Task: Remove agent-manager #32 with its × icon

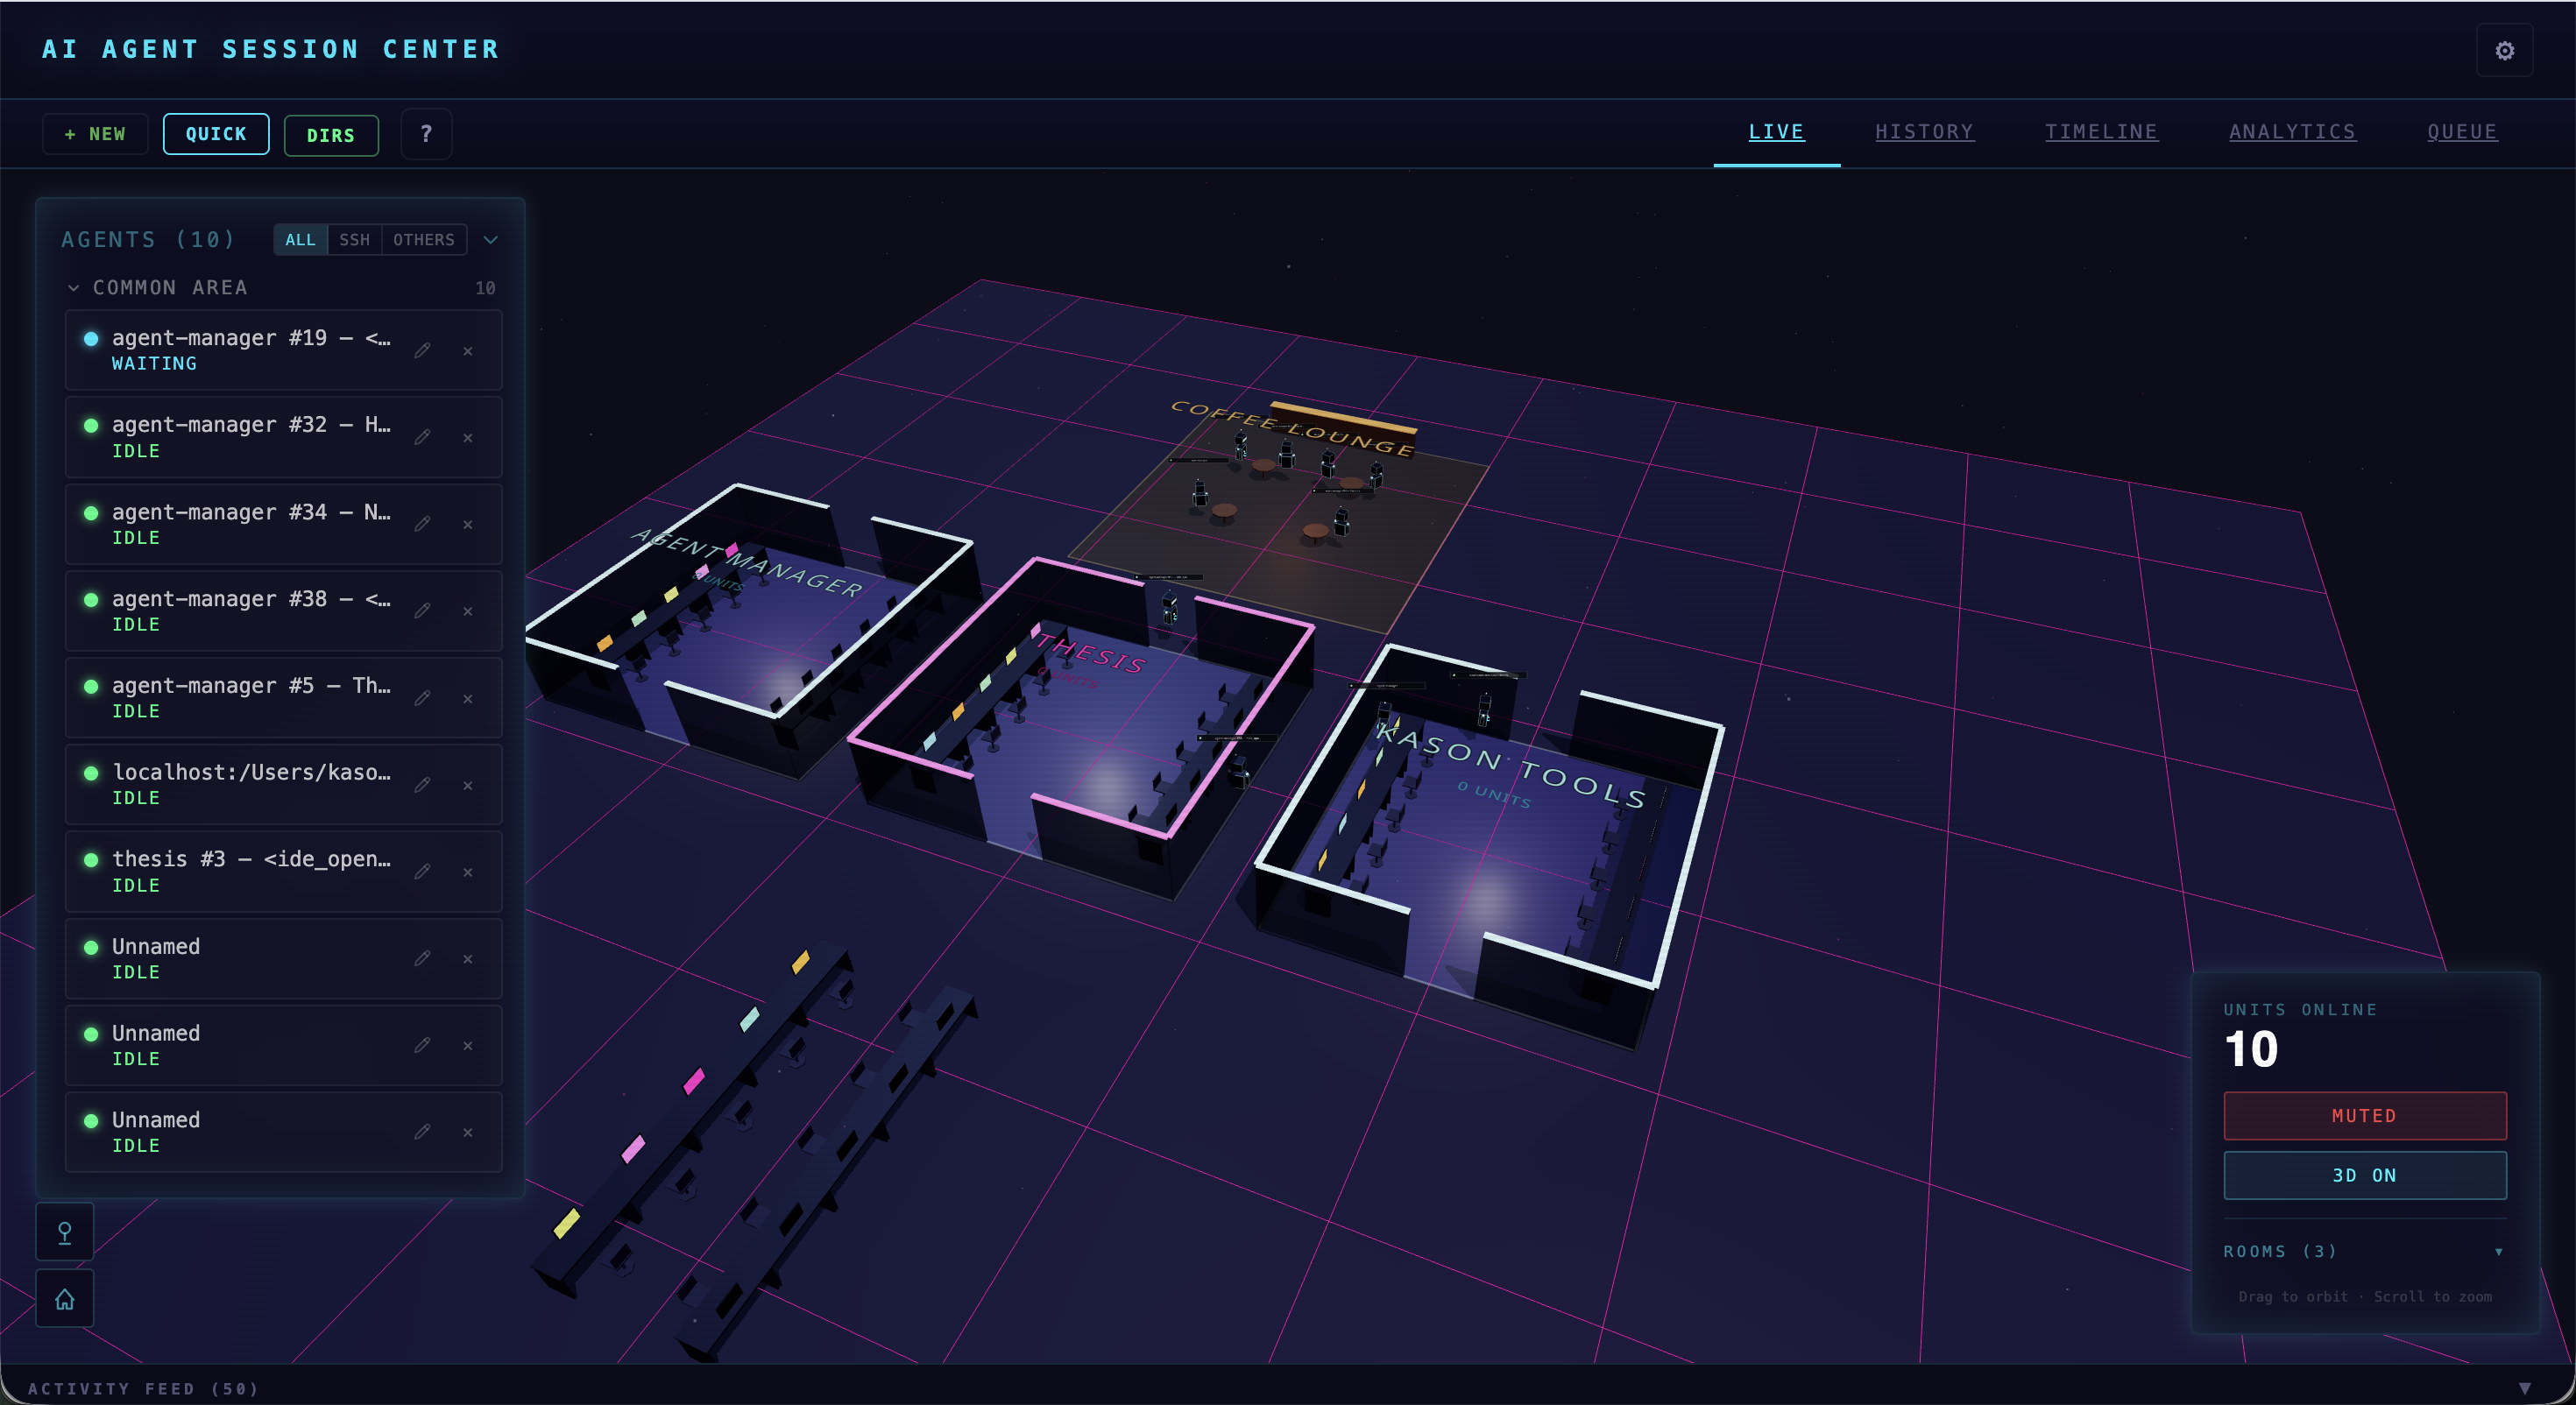Action: click(468, 438)
